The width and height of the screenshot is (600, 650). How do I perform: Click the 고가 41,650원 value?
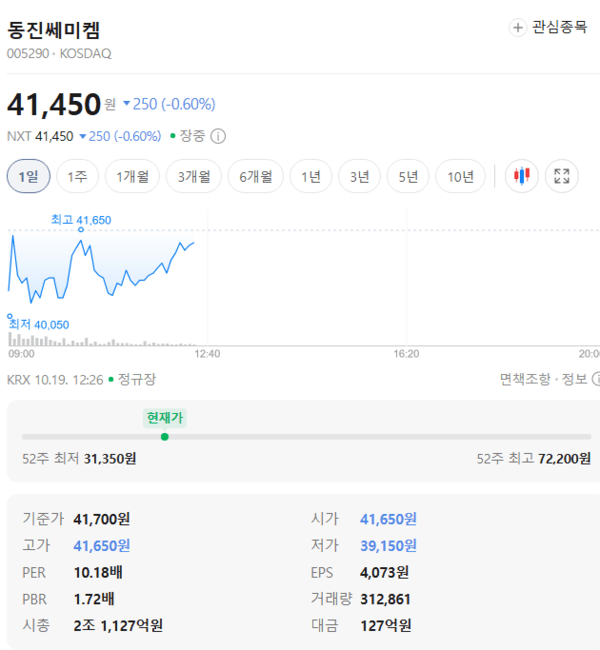coord(102,546)
